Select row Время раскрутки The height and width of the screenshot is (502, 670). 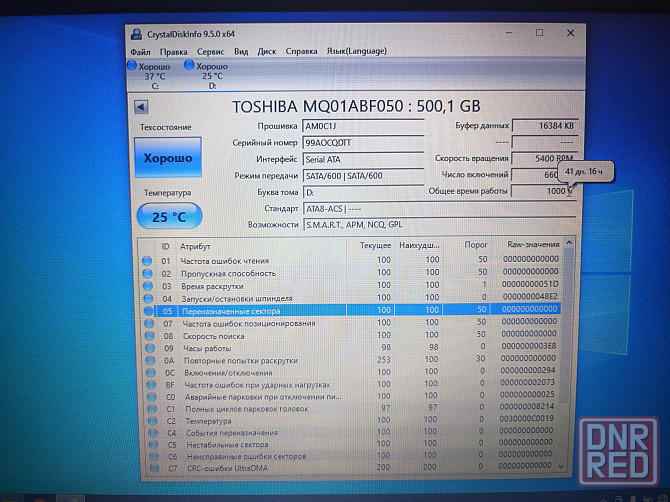[351, 285]
